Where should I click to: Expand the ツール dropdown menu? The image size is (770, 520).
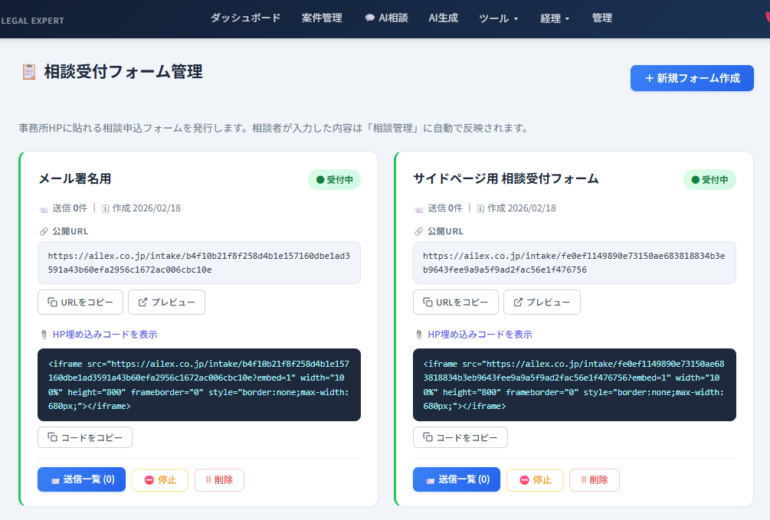(498, 18)
